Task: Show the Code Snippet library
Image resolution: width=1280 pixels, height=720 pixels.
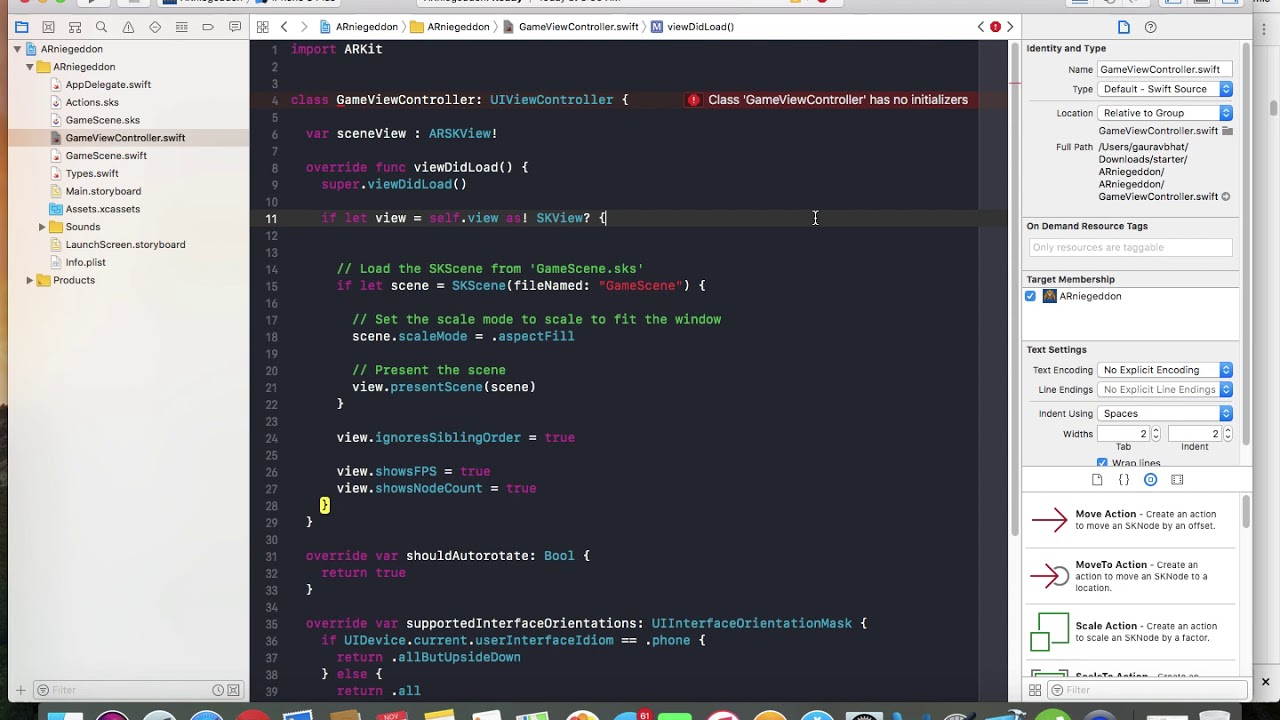Action: [x=1123, y=480]
